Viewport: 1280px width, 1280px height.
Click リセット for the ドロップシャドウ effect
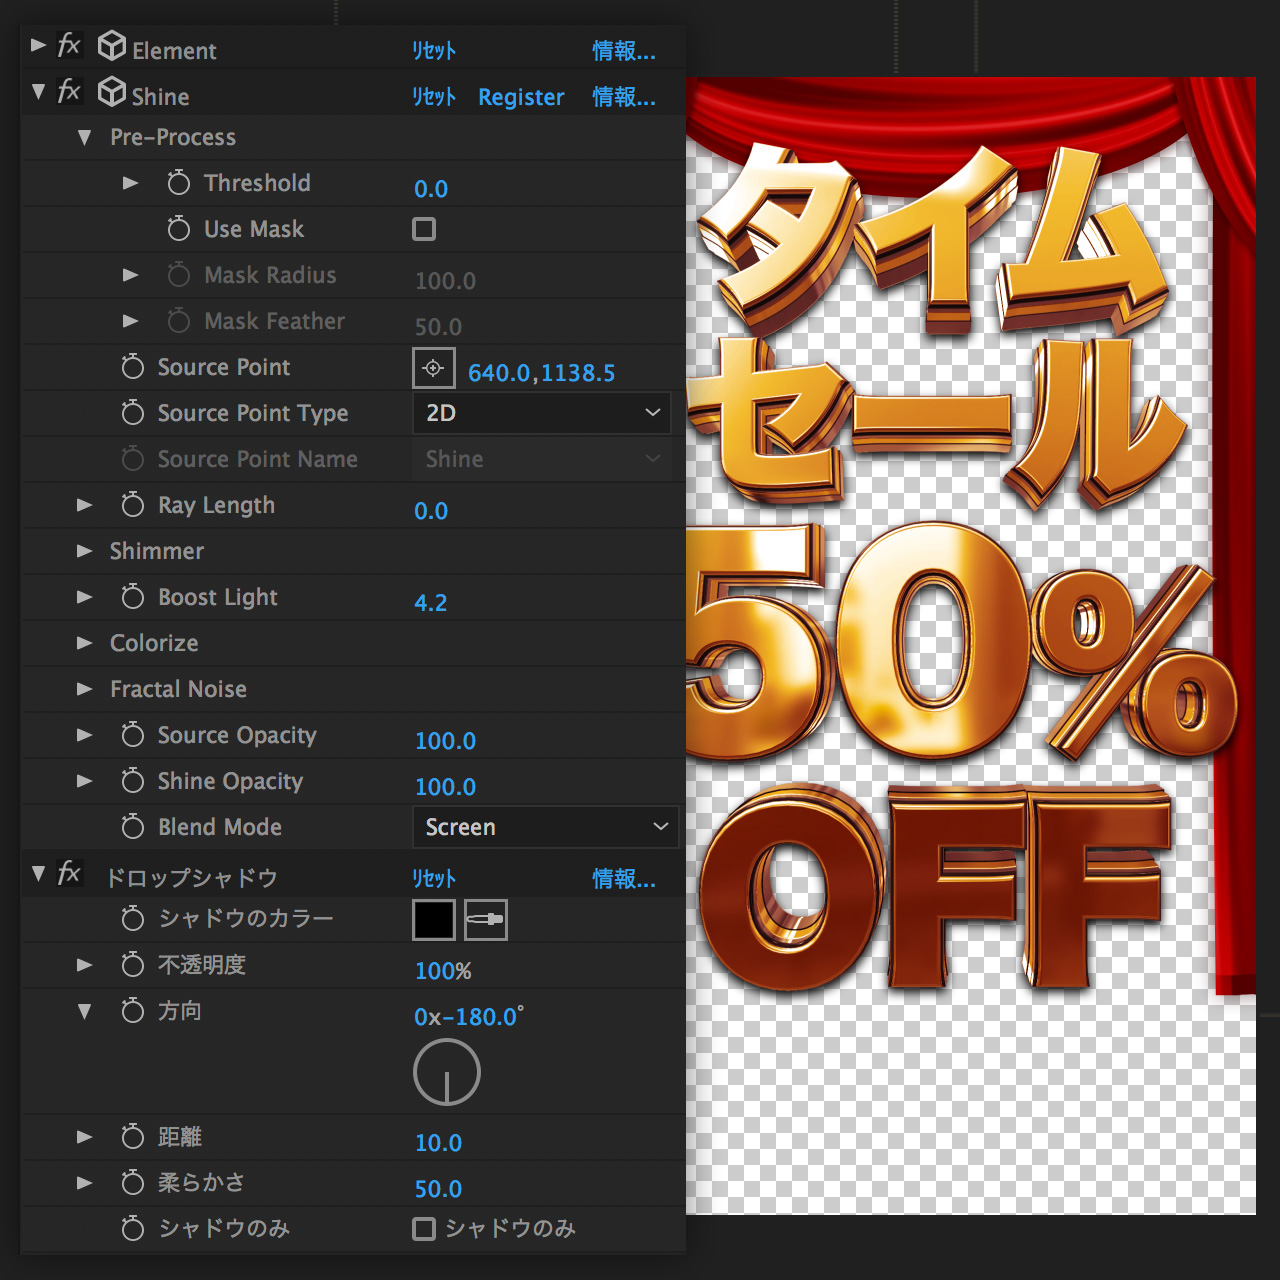point(434,878)
